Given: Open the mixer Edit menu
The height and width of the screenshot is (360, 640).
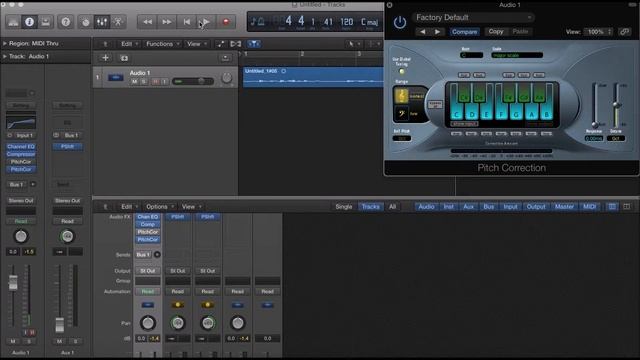Looking at the screenshot, I should pos(129,207).
